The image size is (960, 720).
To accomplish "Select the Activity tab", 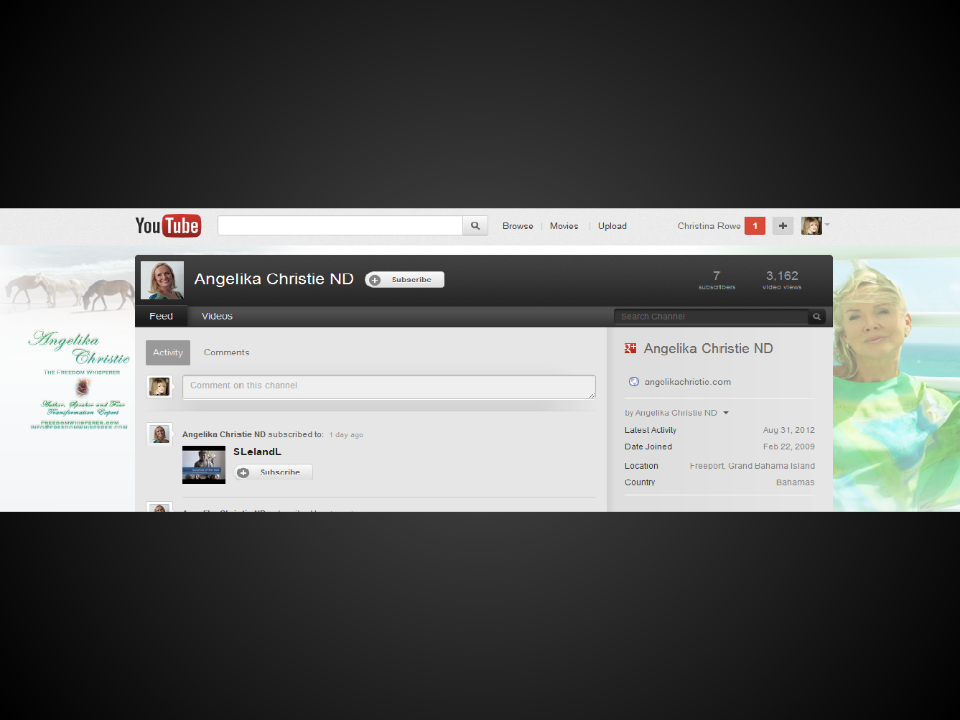I will (x=168, y=353).
